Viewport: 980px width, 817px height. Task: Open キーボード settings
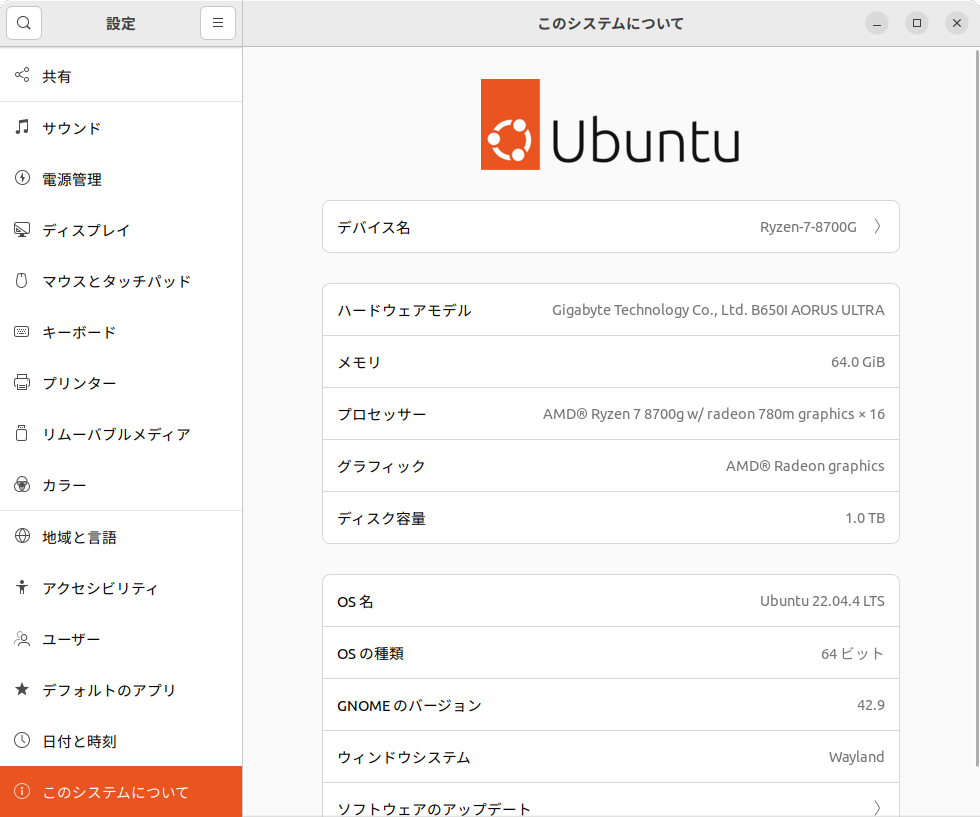[121, 332]
